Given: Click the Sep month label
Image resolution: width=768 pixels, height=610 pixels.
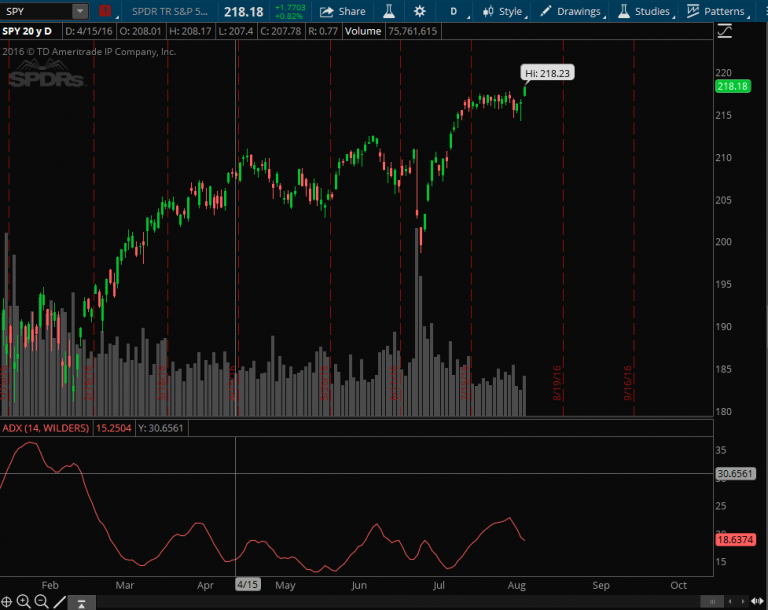Looking at the screenshot, I should (x=601, y=585).
